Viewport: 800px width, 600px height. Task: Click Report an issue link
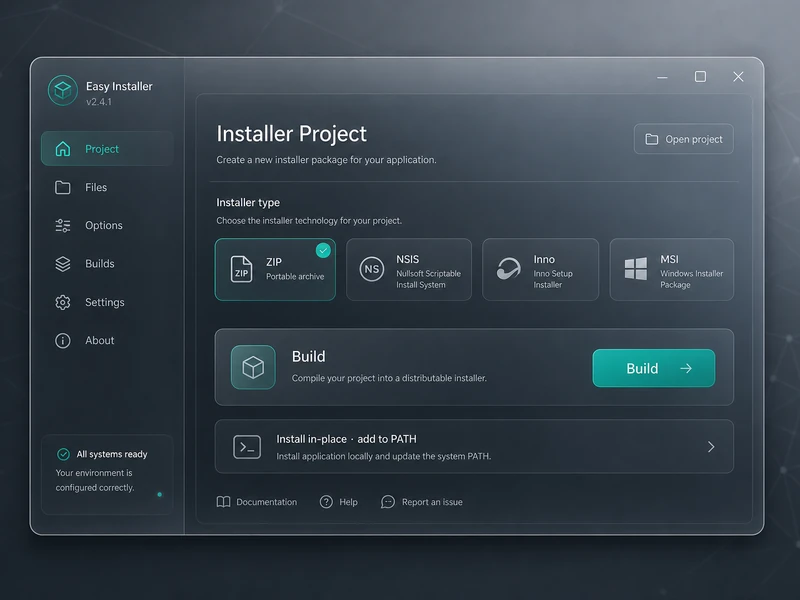(x=422, y=502)
